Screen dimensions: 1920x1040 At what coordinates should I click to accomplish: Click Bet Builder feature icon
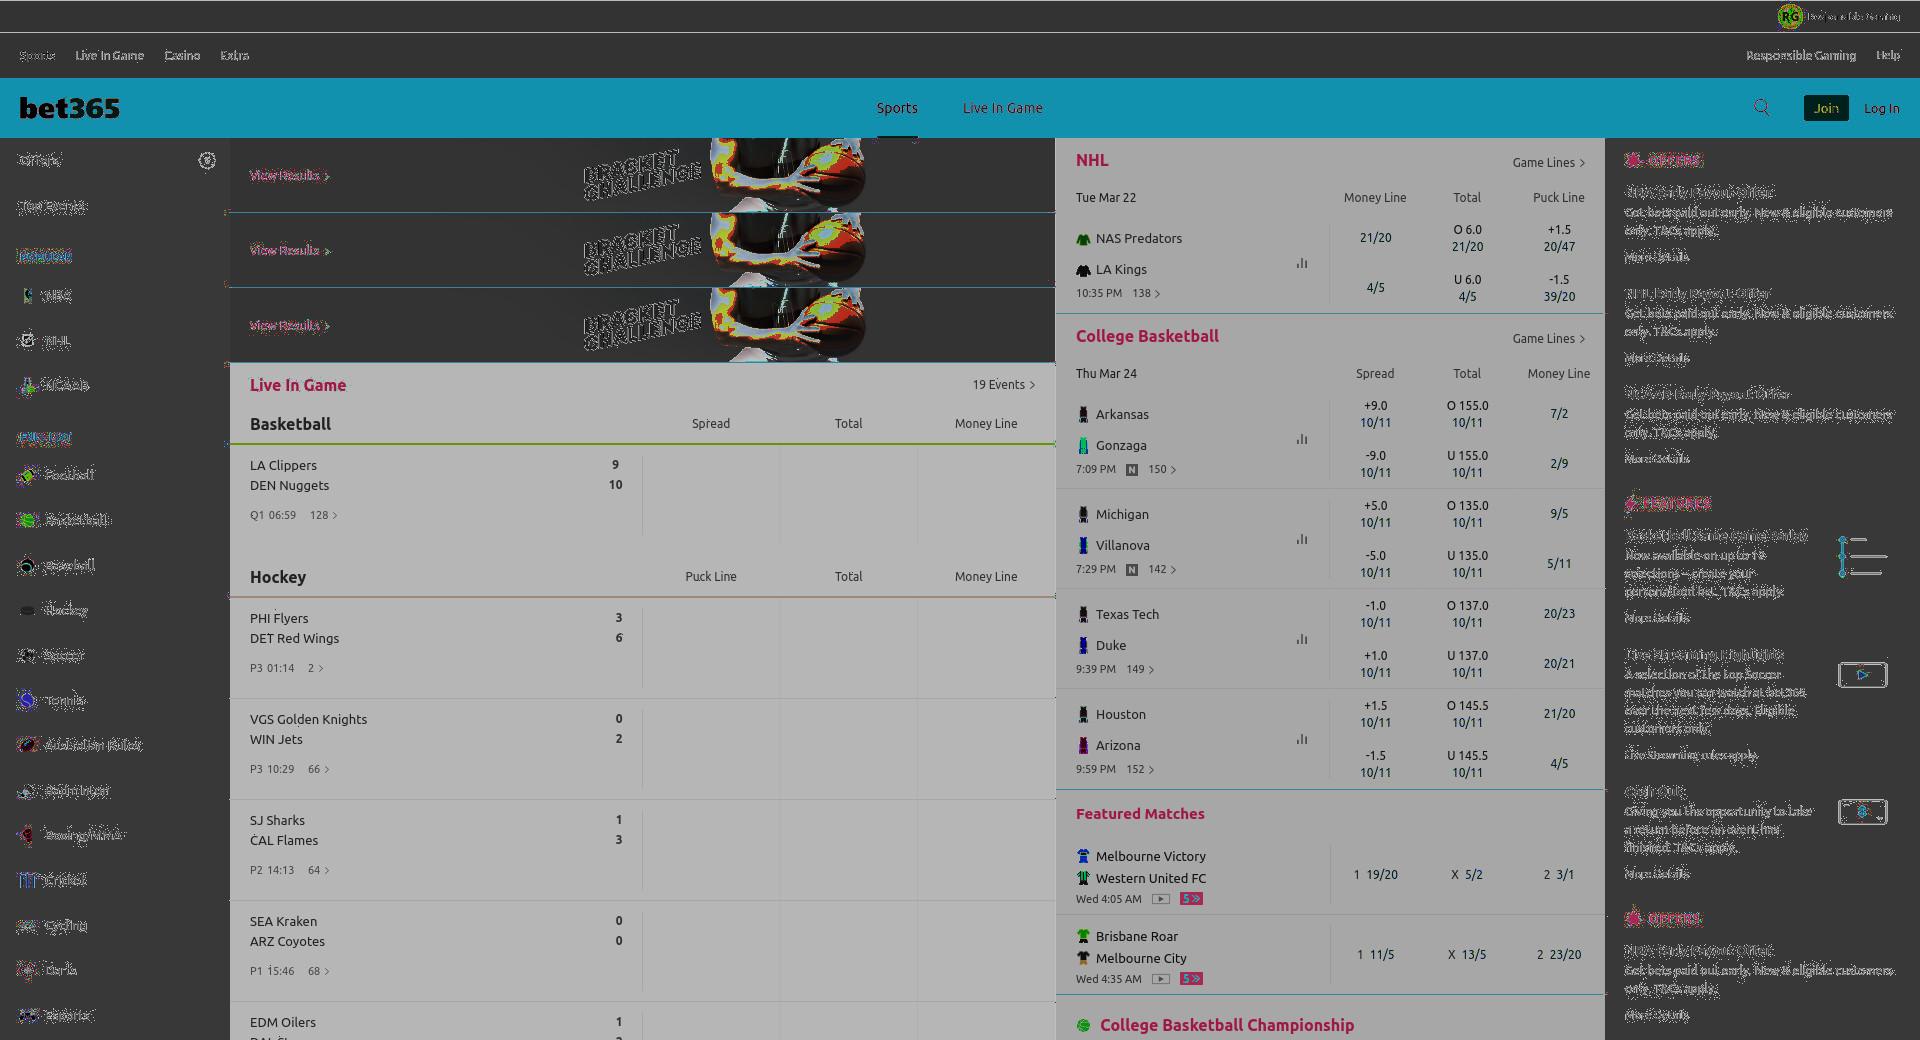tap(1863, 557)
